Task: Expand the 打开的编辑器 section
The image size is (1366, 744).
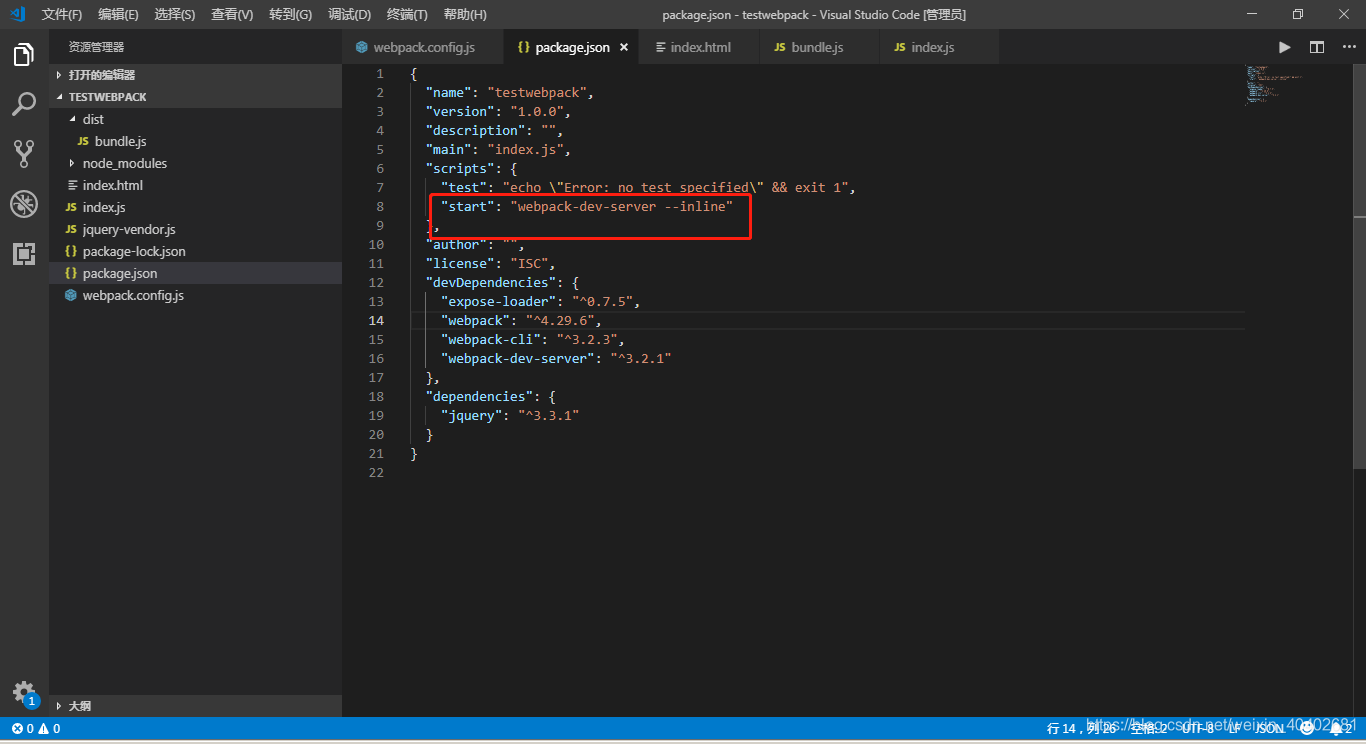Action: tap(196, 75)
